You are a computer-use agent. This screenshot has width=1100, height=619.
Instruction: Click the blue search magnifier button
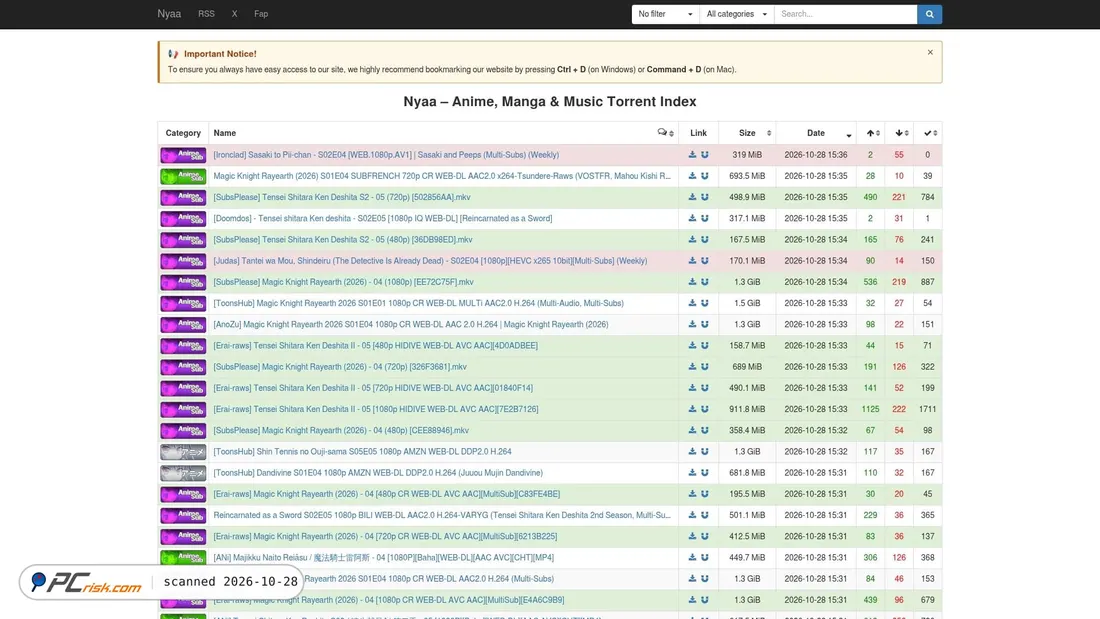coord(929,14)
